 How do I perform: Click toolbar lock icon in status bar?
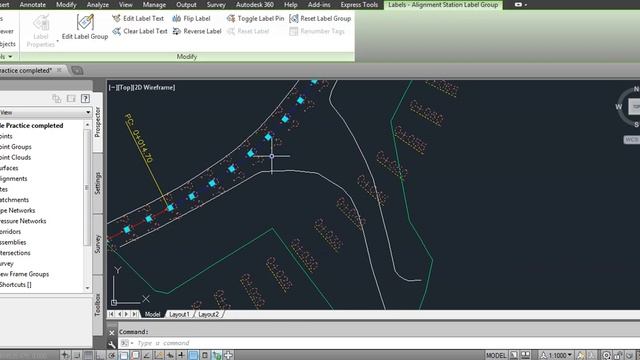(618, 355)
